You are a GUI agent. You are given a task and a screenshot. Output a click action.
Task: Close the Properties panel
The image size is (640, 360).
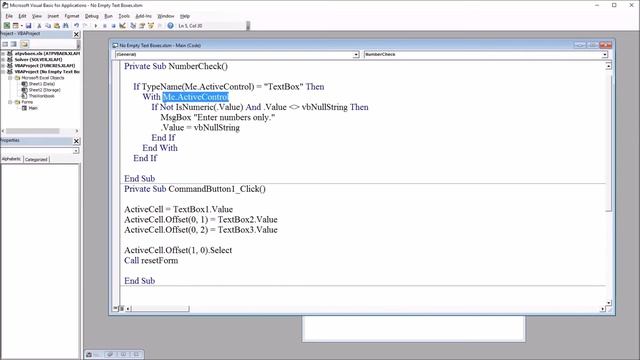(x=76, y=141)
